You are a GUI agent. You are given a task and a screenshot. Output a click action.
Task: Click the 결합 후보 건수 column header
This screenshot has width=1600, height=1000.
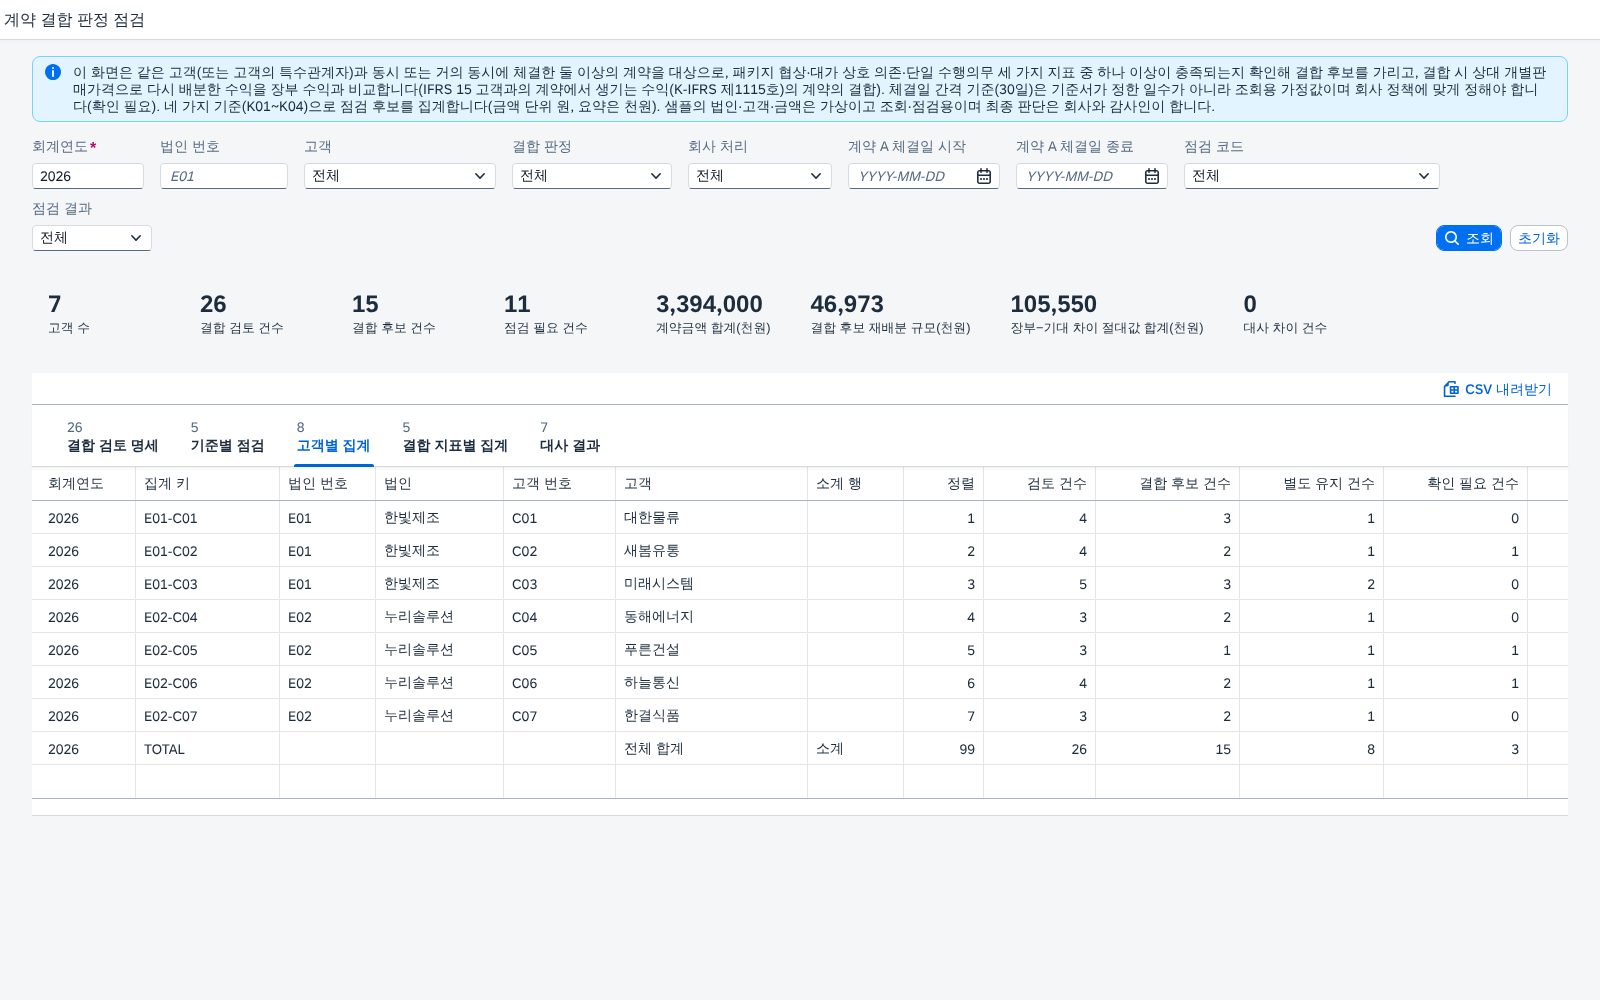coord(1168,484)
